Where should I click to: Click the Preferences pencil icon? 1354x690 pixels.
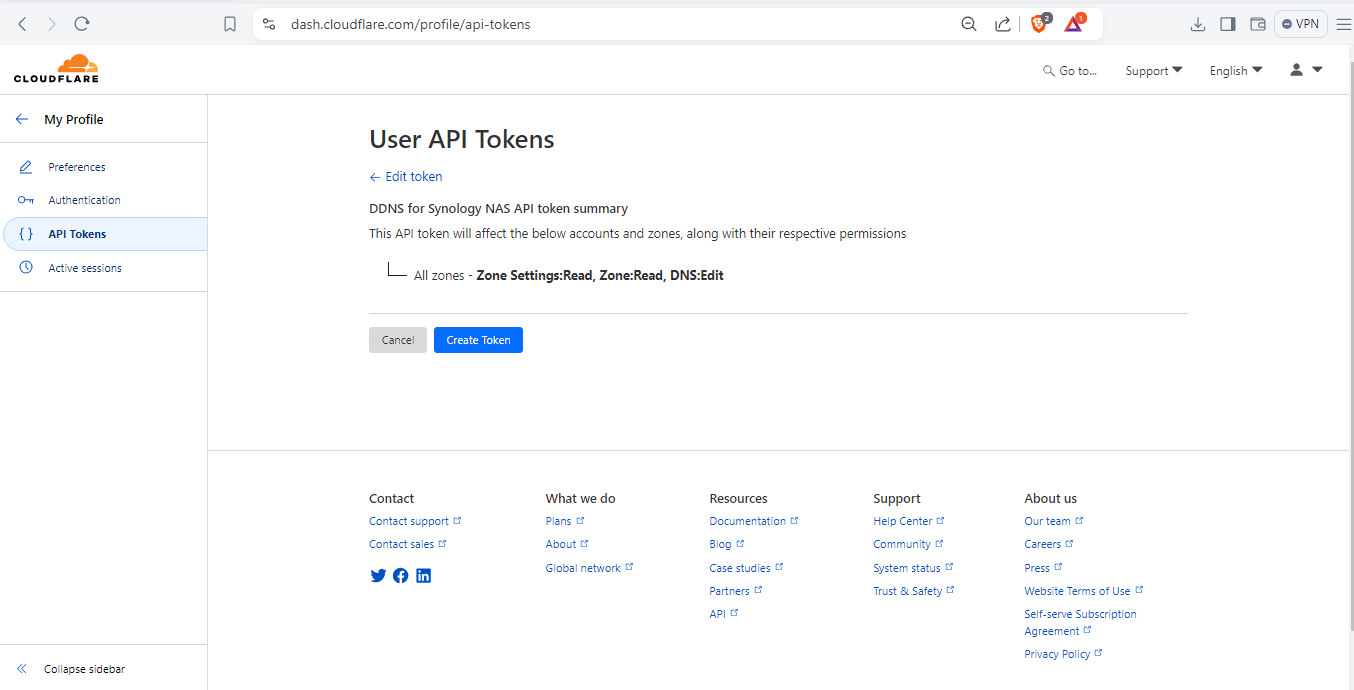26,167
